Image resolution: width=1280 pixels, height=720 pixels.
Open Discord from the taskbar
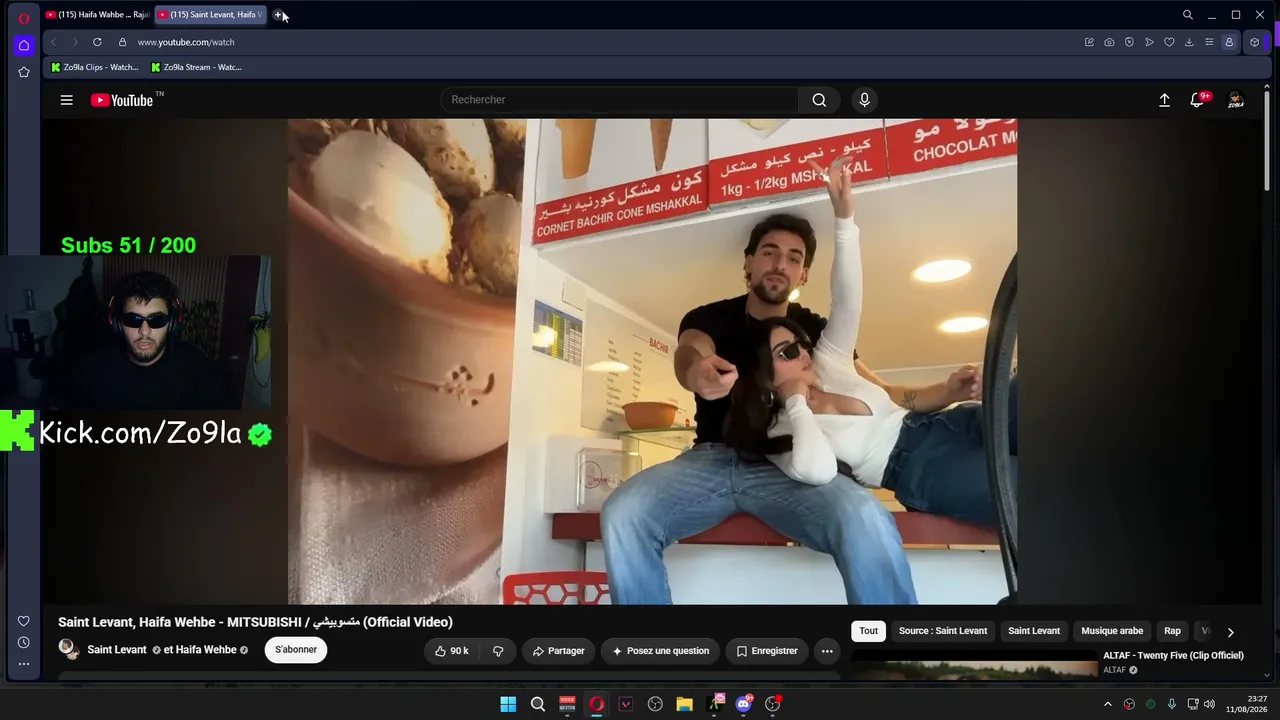(x=743, y=704)
